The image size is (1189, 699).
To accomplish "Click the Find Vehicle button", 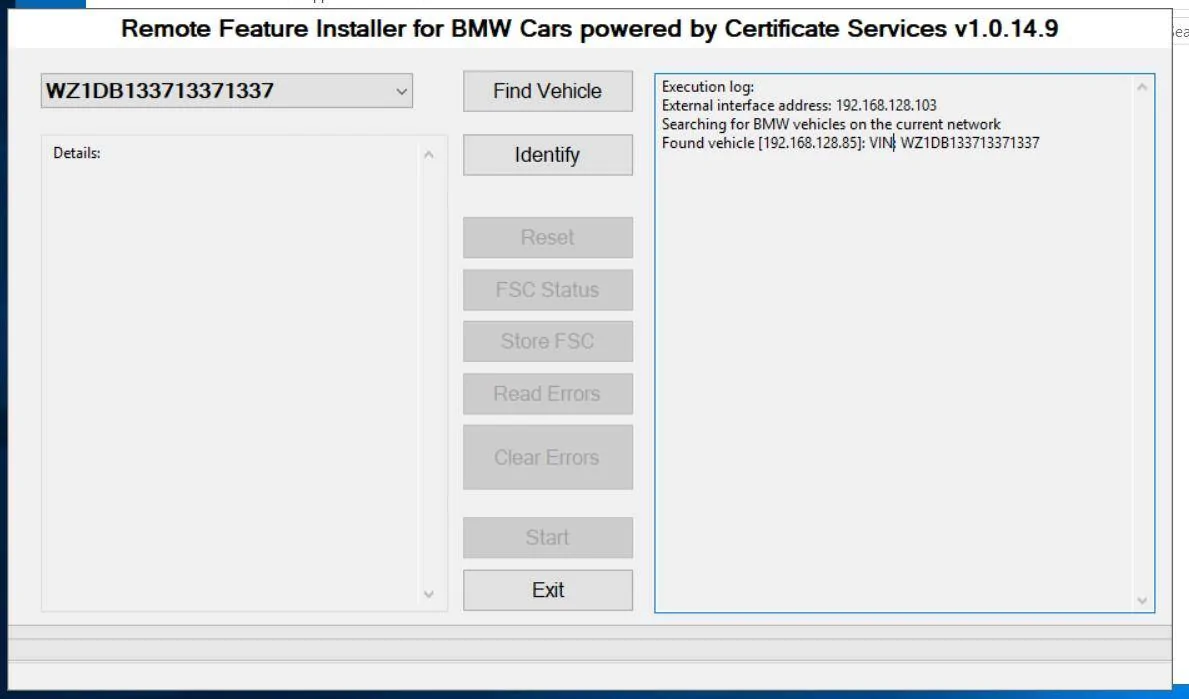I will (x=547, y=91).
